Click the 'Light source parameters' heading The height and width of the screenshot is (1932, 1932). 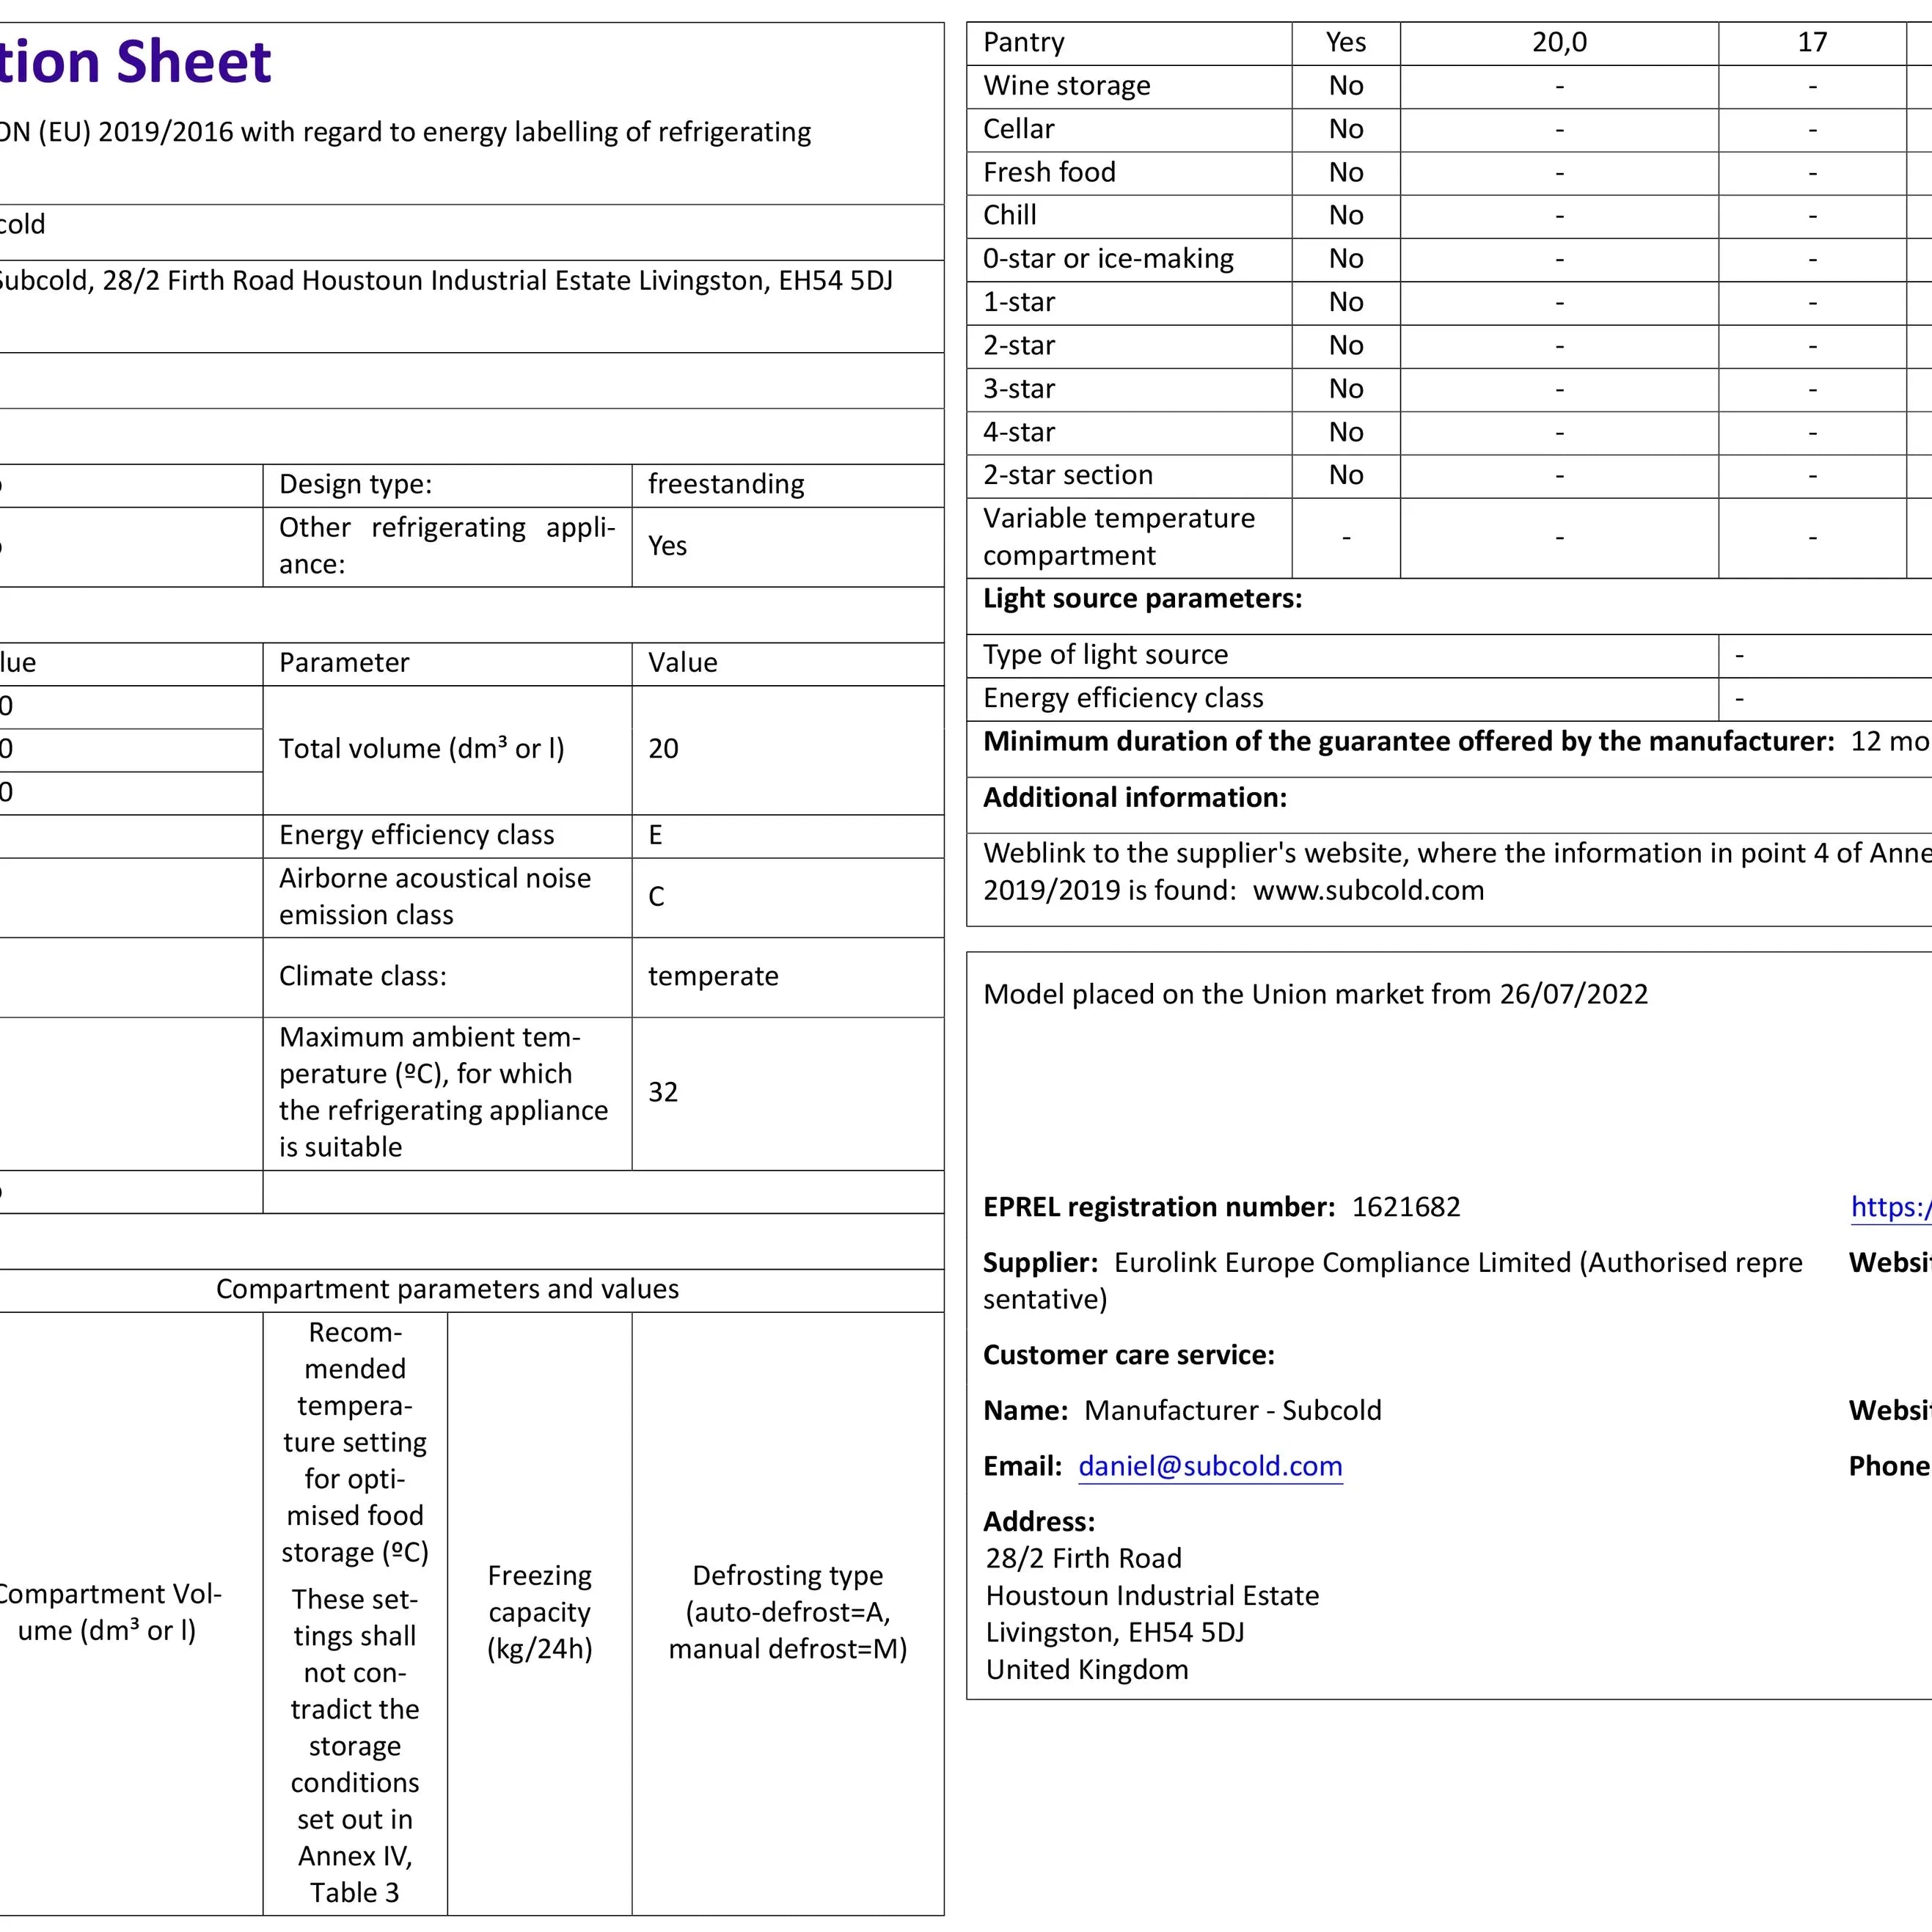click(1142, 598)
